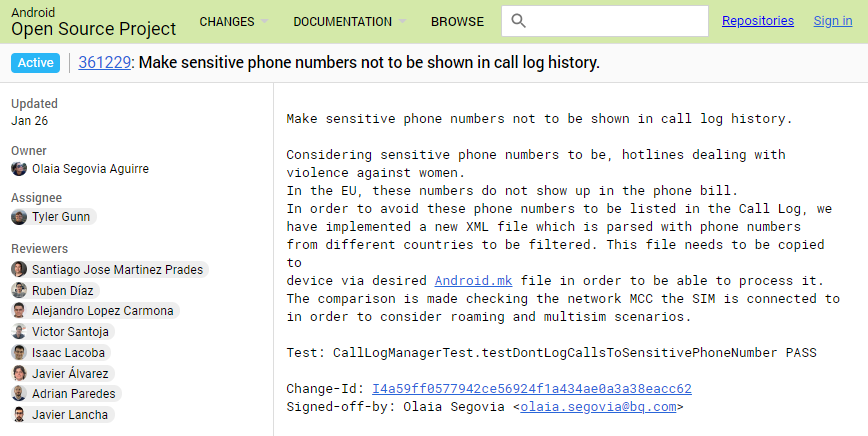Open the Change-Id I4a59ff0577942ce hash link

click(531, 388)
